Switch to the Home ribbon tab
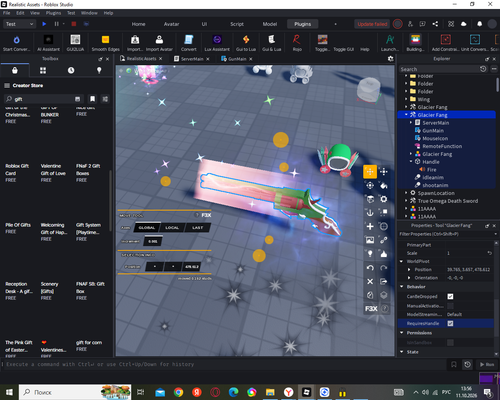Image resolution: width=500 pixels, height=400 pixels. (138, 24)
